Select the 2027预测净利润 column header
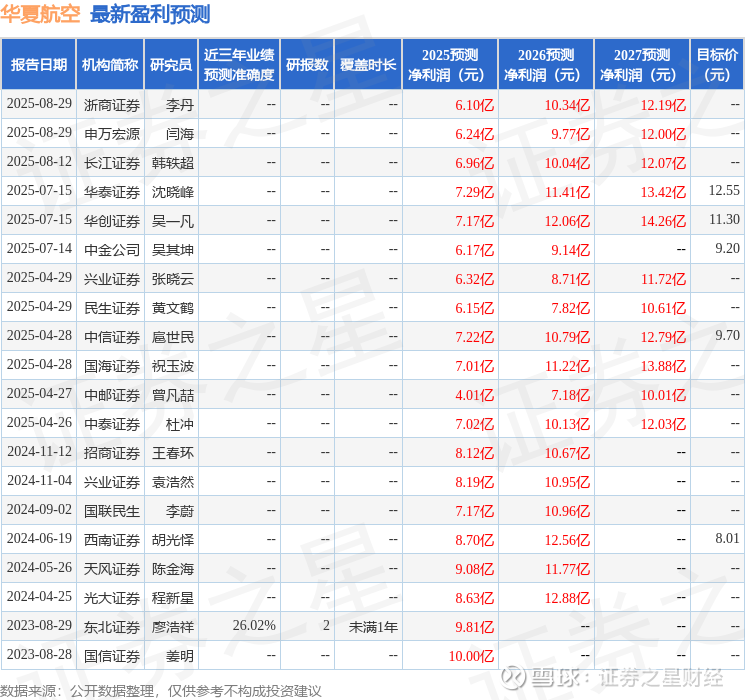The width and height of the screenshot is (745, 700). pos(642,65)
